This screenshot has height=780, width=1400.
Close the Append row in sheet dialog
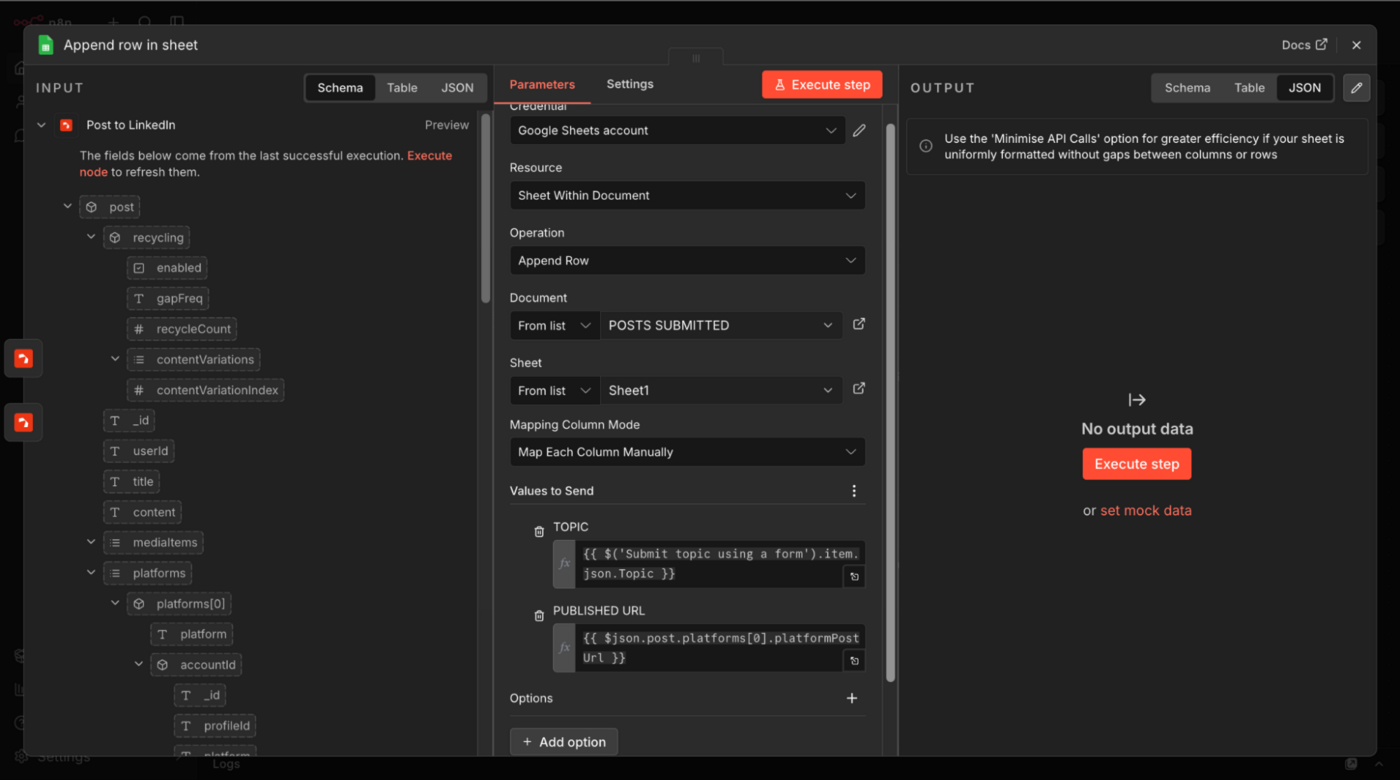(1356, 45)
